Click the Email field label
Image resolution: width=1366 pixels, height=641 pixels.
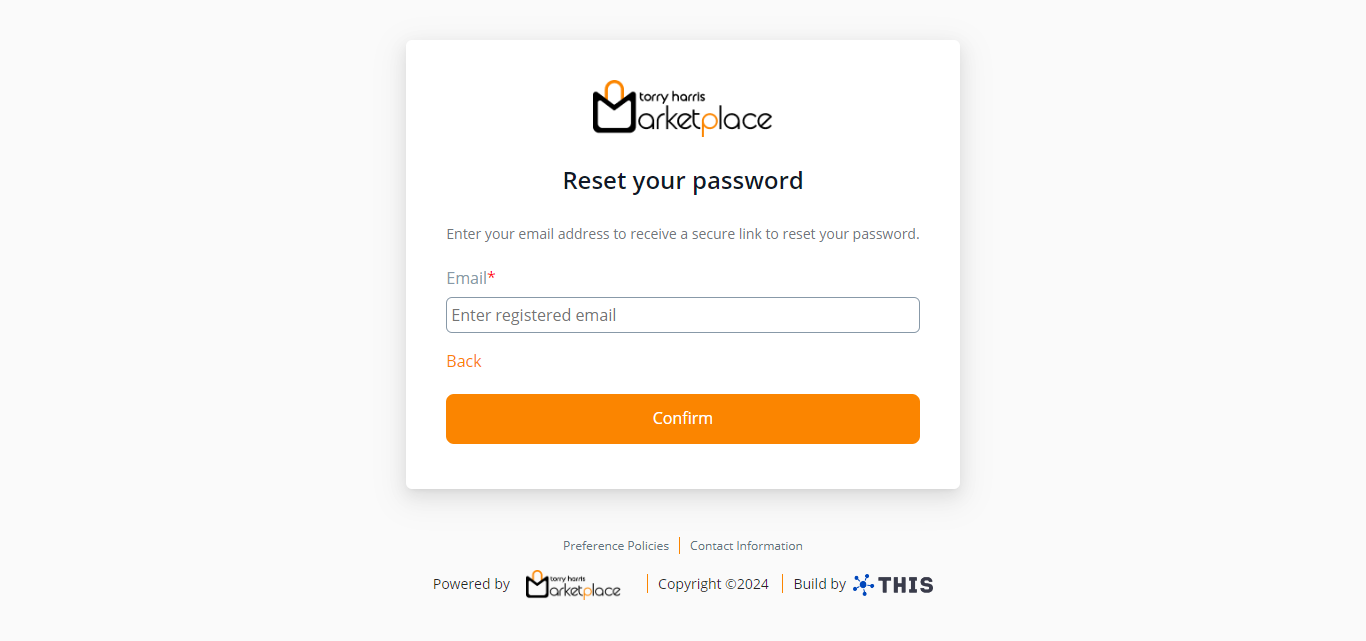[466, 278]
